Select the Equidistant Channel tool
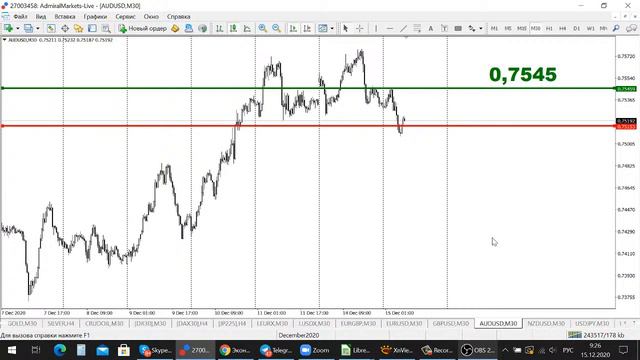The width and height of the screenshot is (640, 360). (417, 28)
